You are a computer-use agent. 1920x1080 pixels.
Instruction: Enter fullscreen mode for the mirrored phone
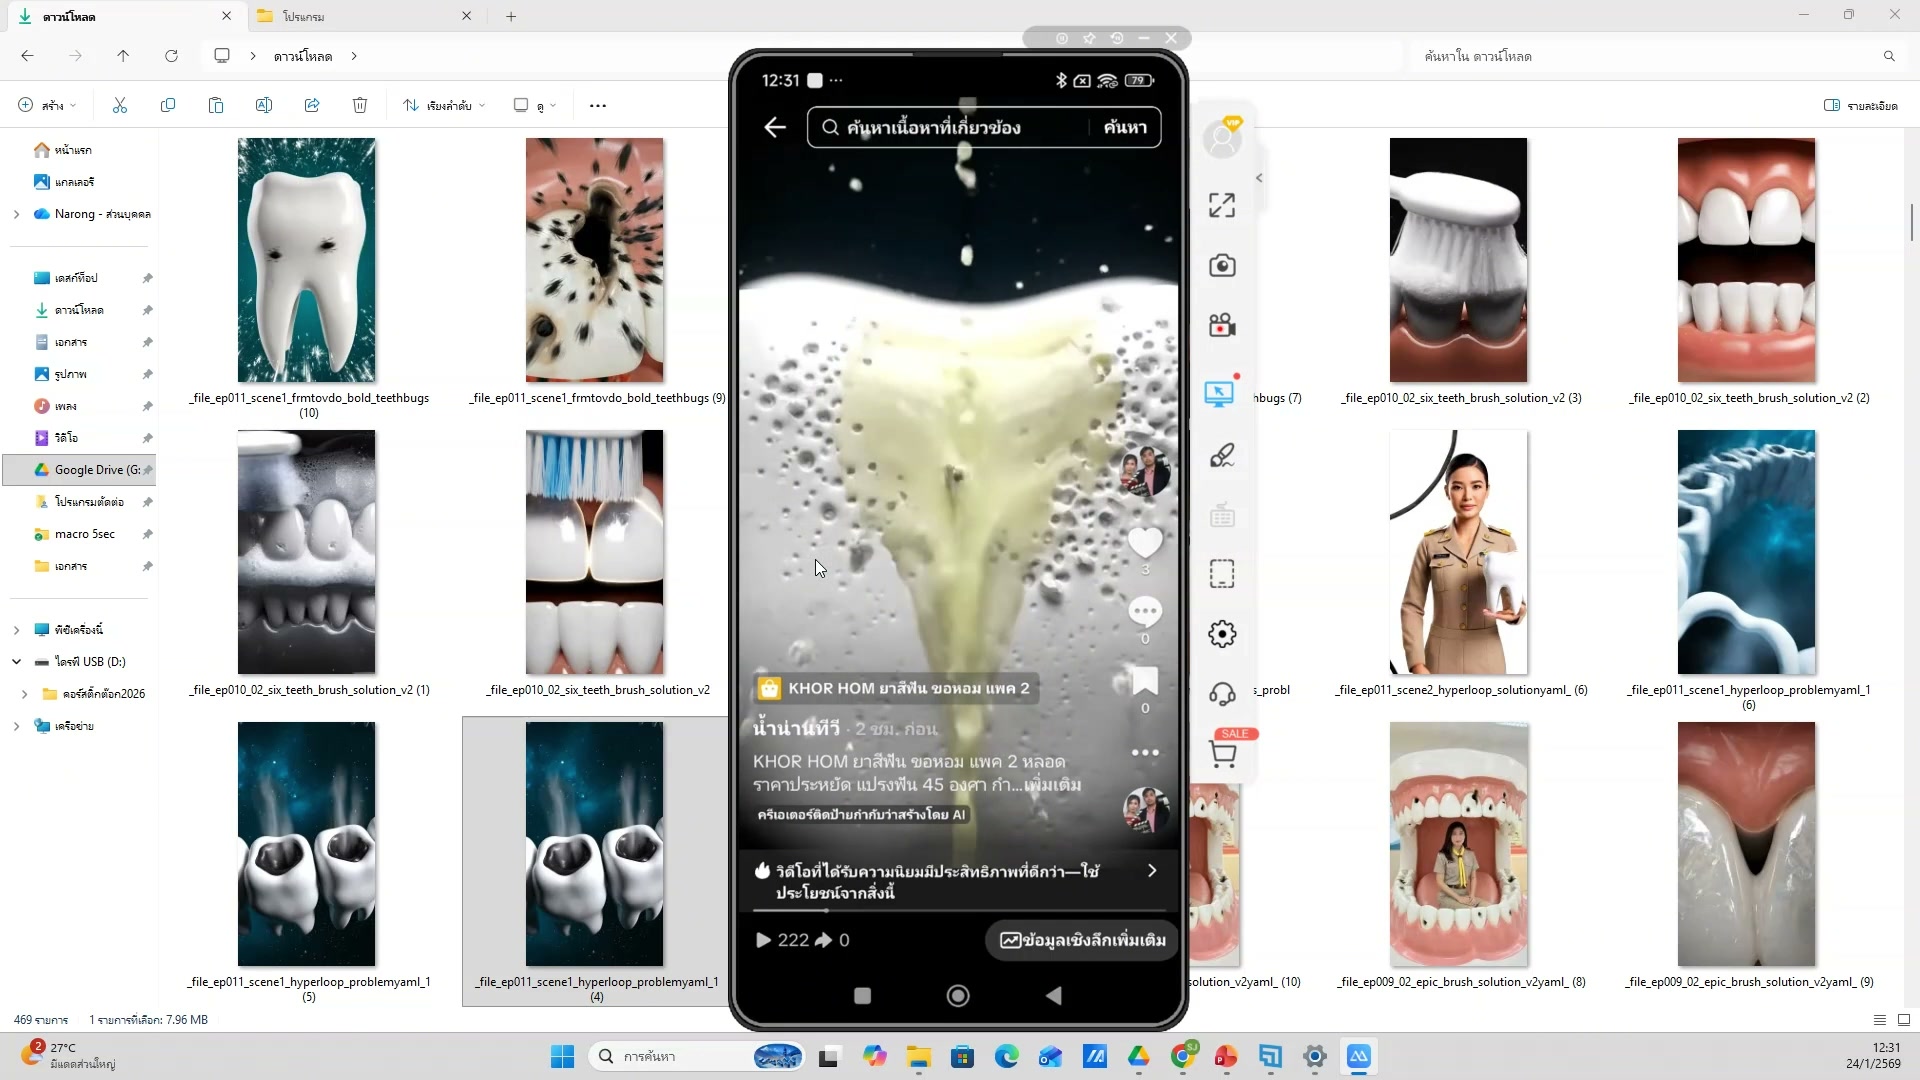click(x=1221, y=204)
